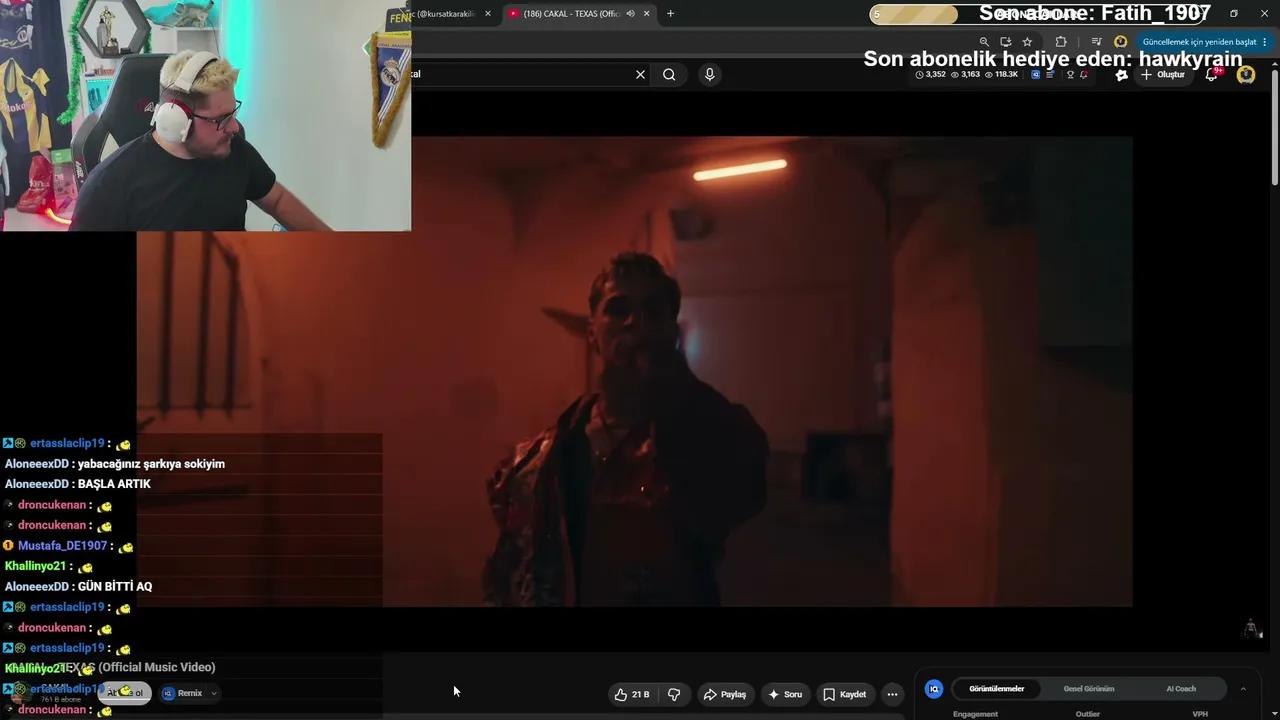Collapse the vidIQ panel with the chevron
This screenshot has height=720, width=1280.
pyautogui.click(x=1243, y=689)
